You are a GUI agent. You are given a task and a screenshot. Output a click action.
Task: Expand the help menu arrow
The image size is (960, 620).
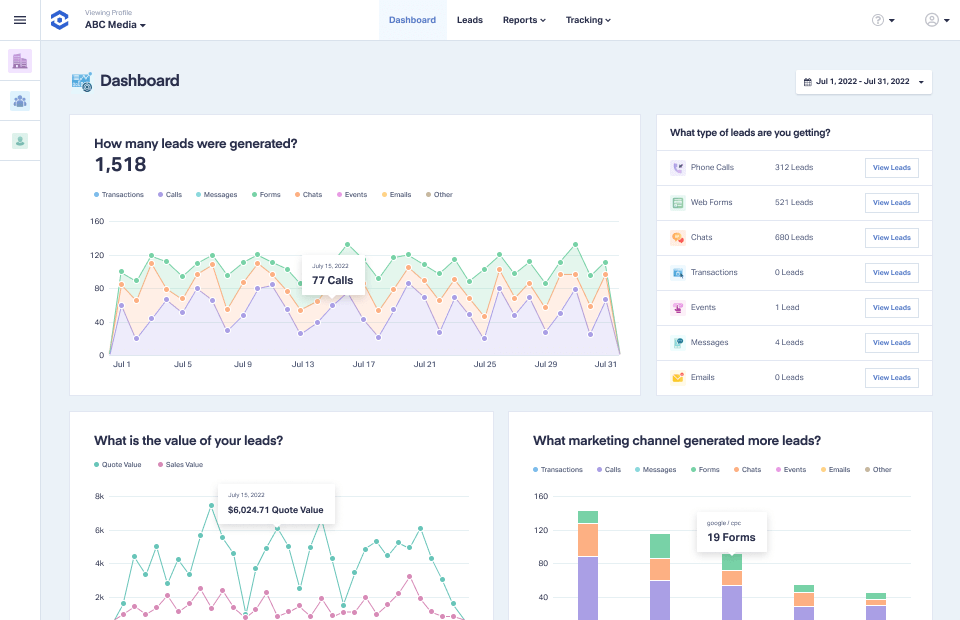click(891, 21)
